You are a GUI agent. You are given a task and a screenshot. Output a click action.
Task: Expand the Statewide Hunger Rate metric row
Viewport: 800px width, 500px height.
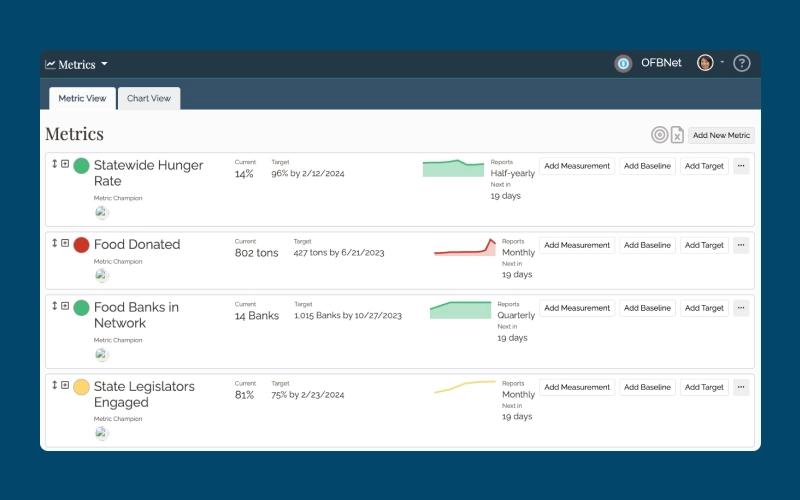point(65,164)
